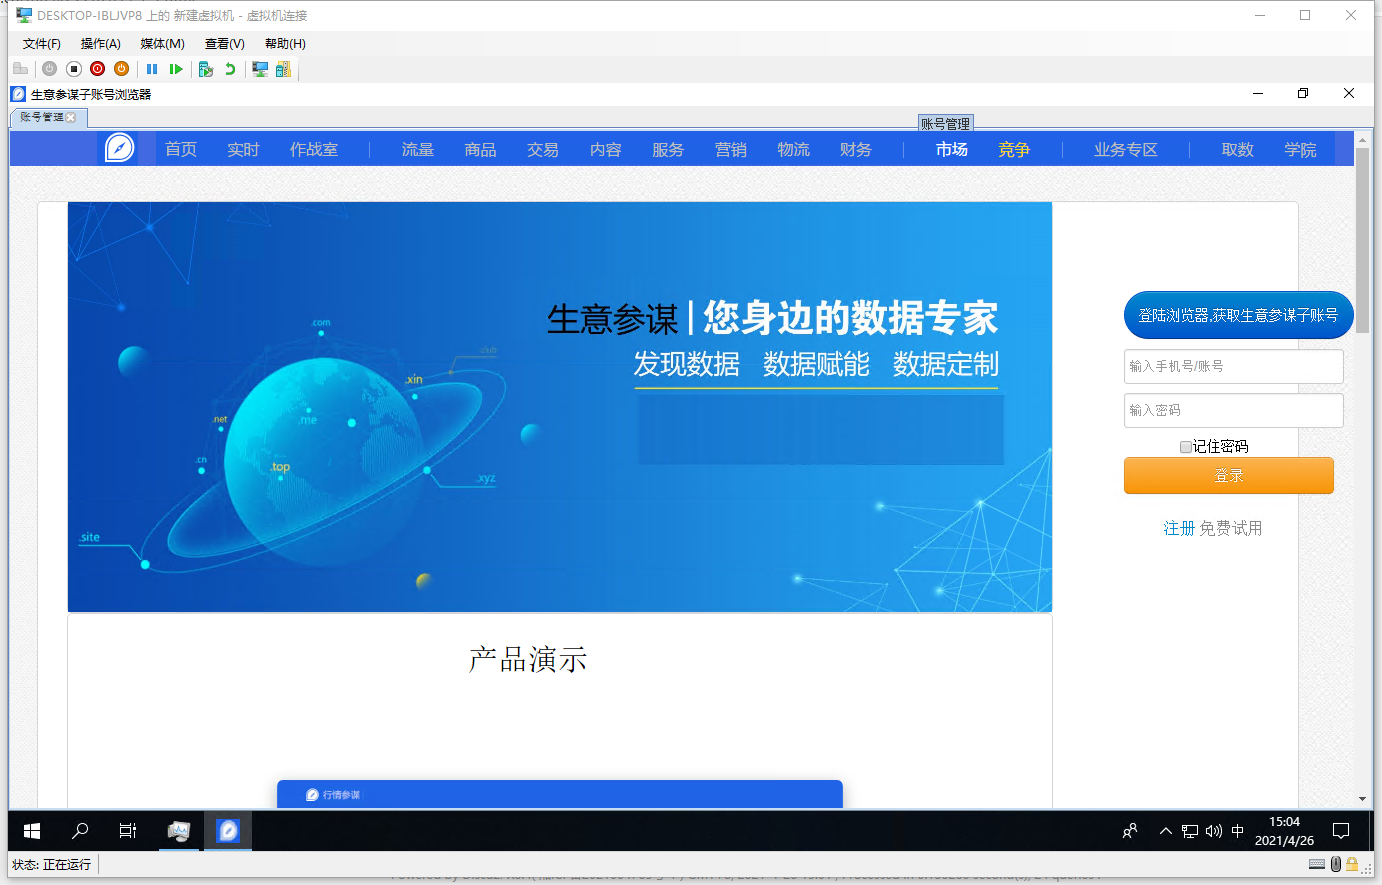Click the 生意参谋 browser taskbar icon
1382x885 pixels.
pyautogui.click(x=228, y=830)
